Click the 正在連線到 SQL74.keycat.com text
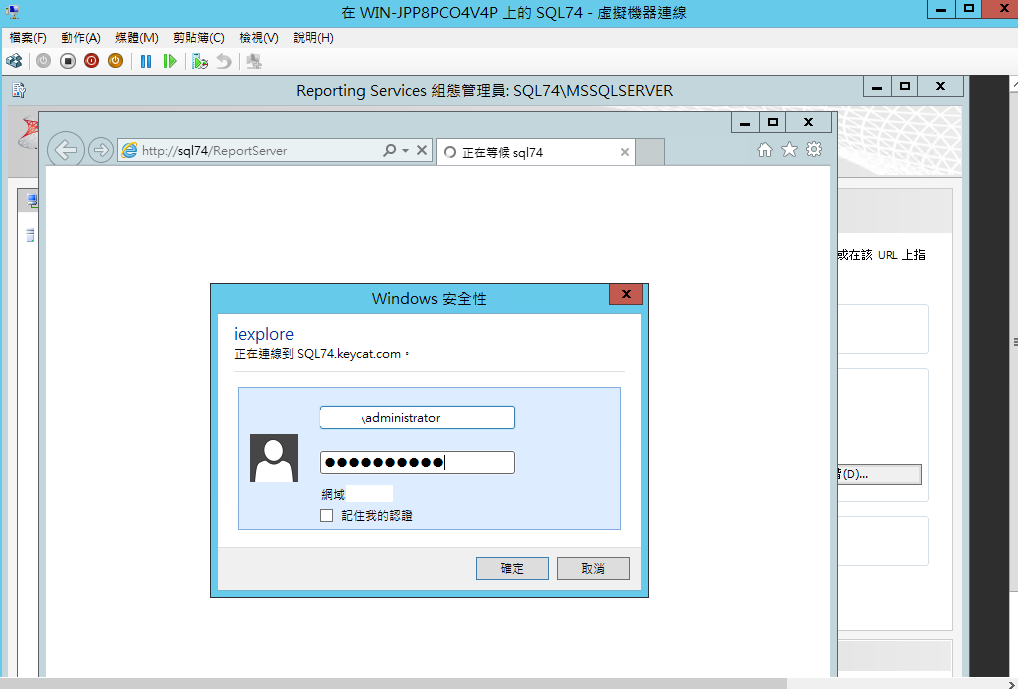The height and width of the screenshot is (689, 1018). 321,354
